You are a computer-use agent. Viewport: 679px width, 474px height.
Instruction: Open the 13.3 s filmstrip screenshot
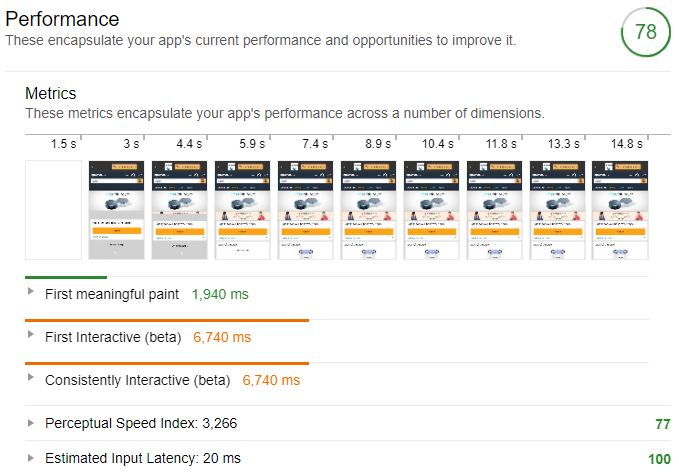(x=557, y=210)
